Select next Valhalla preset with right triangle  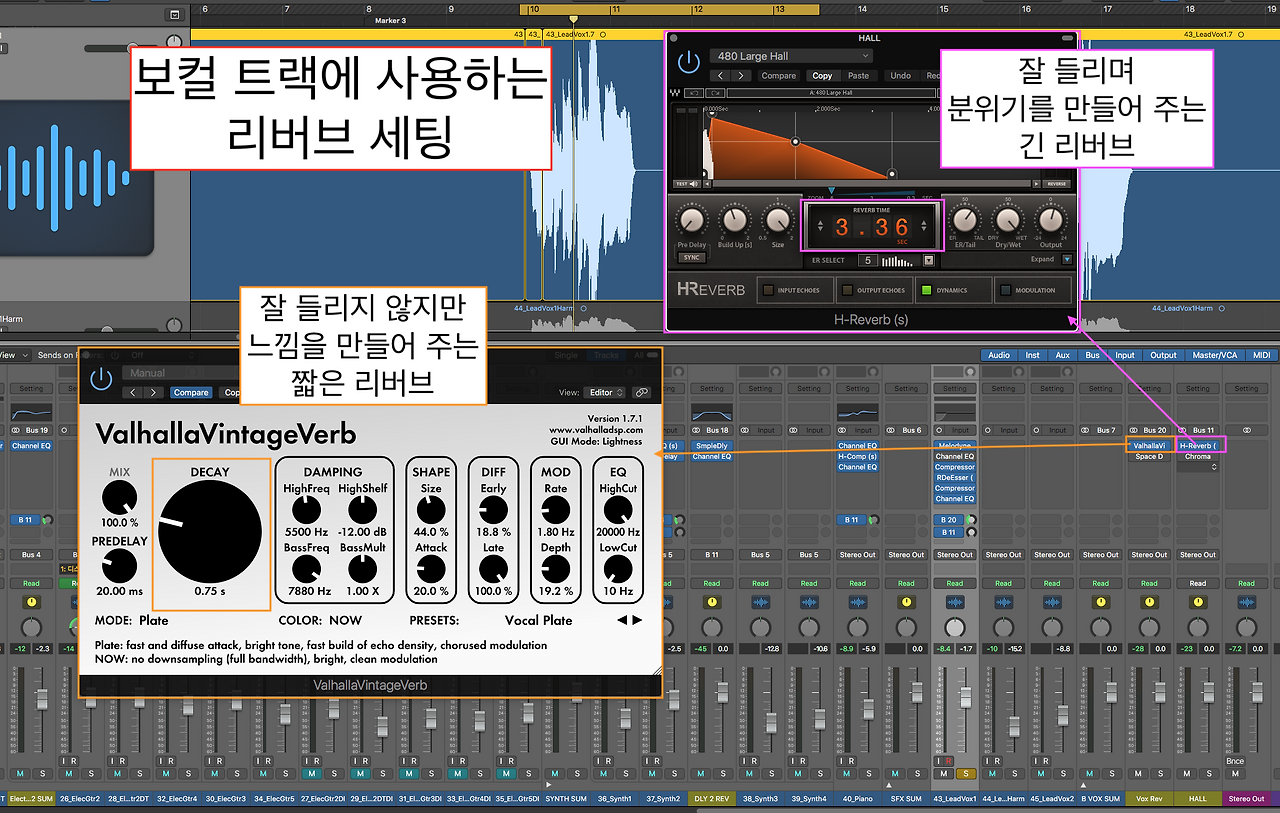point(636,620)
